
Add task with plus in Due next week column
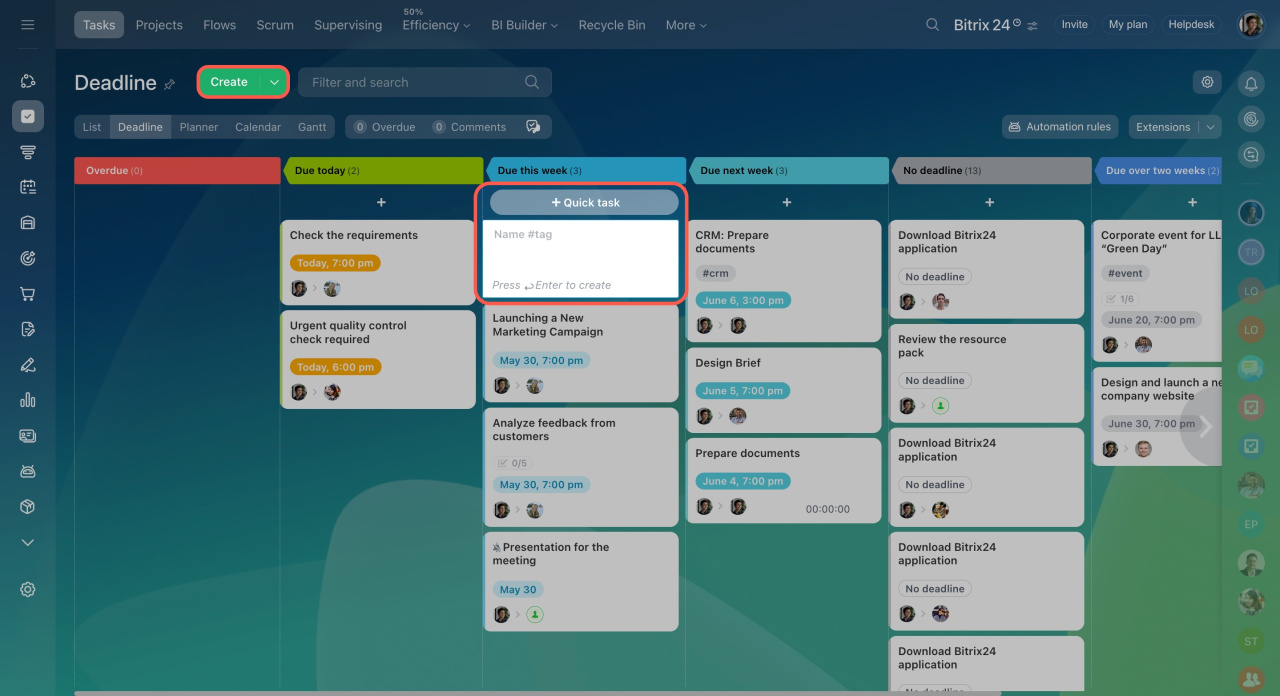point(787,202)
